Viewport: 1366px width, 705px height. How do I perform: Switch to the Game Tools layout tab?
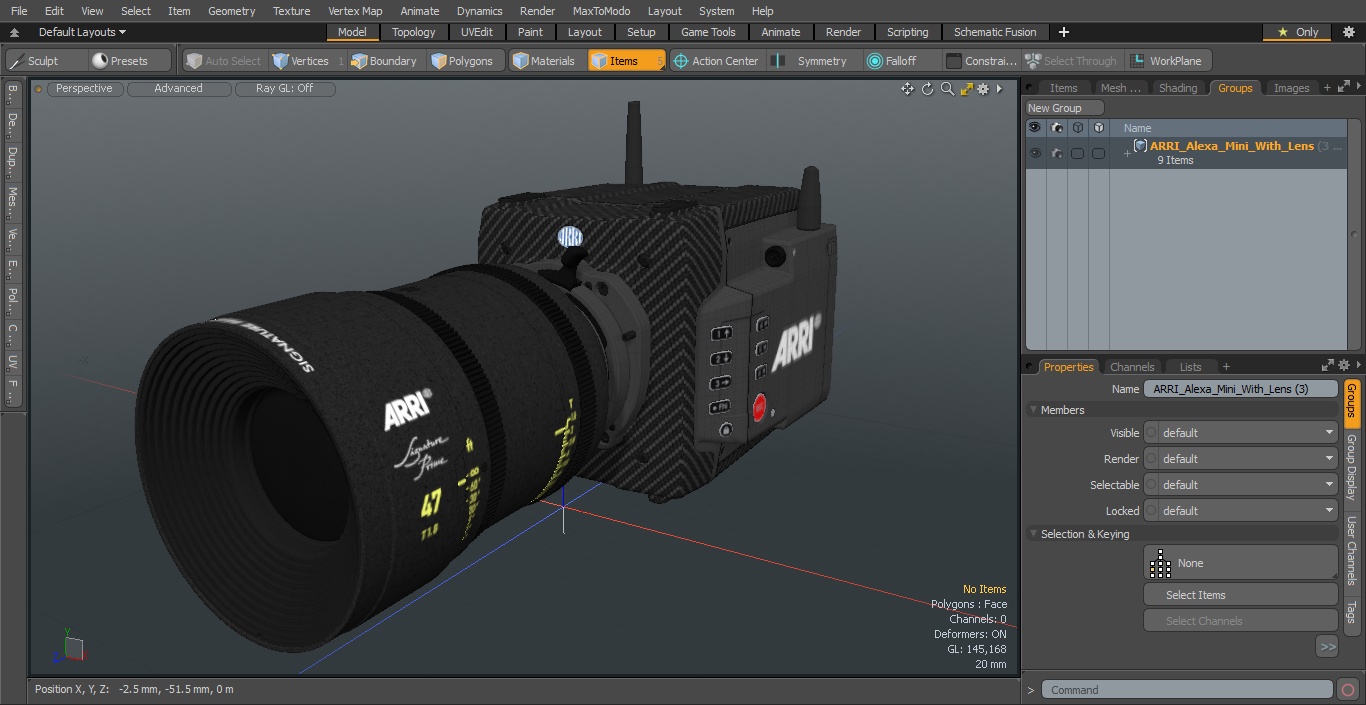pyautogui.click(x=708, y=32)
